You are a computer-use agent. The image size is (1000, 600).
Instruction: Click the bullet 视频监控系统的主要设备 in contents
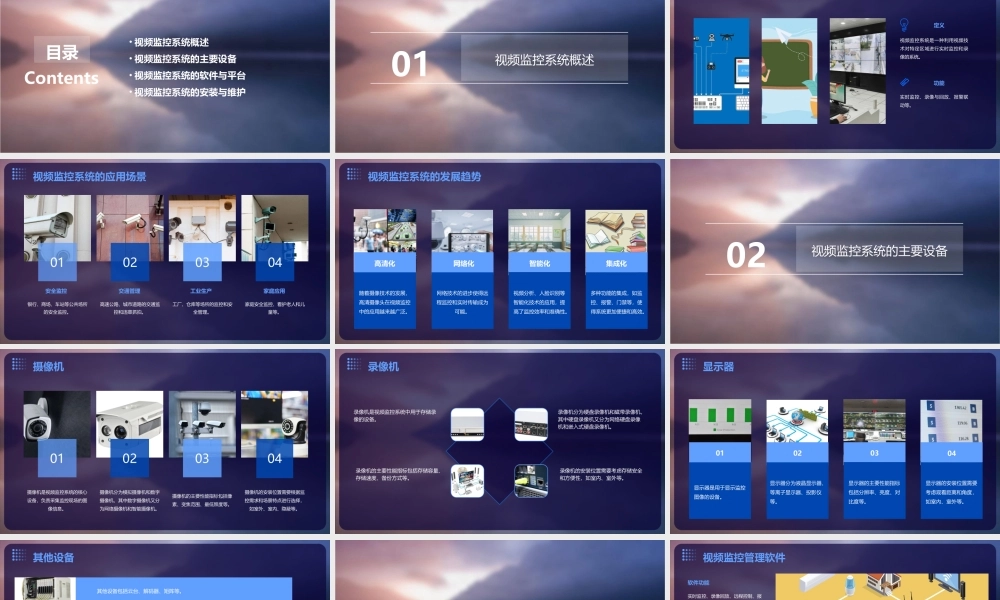[183, 59]
